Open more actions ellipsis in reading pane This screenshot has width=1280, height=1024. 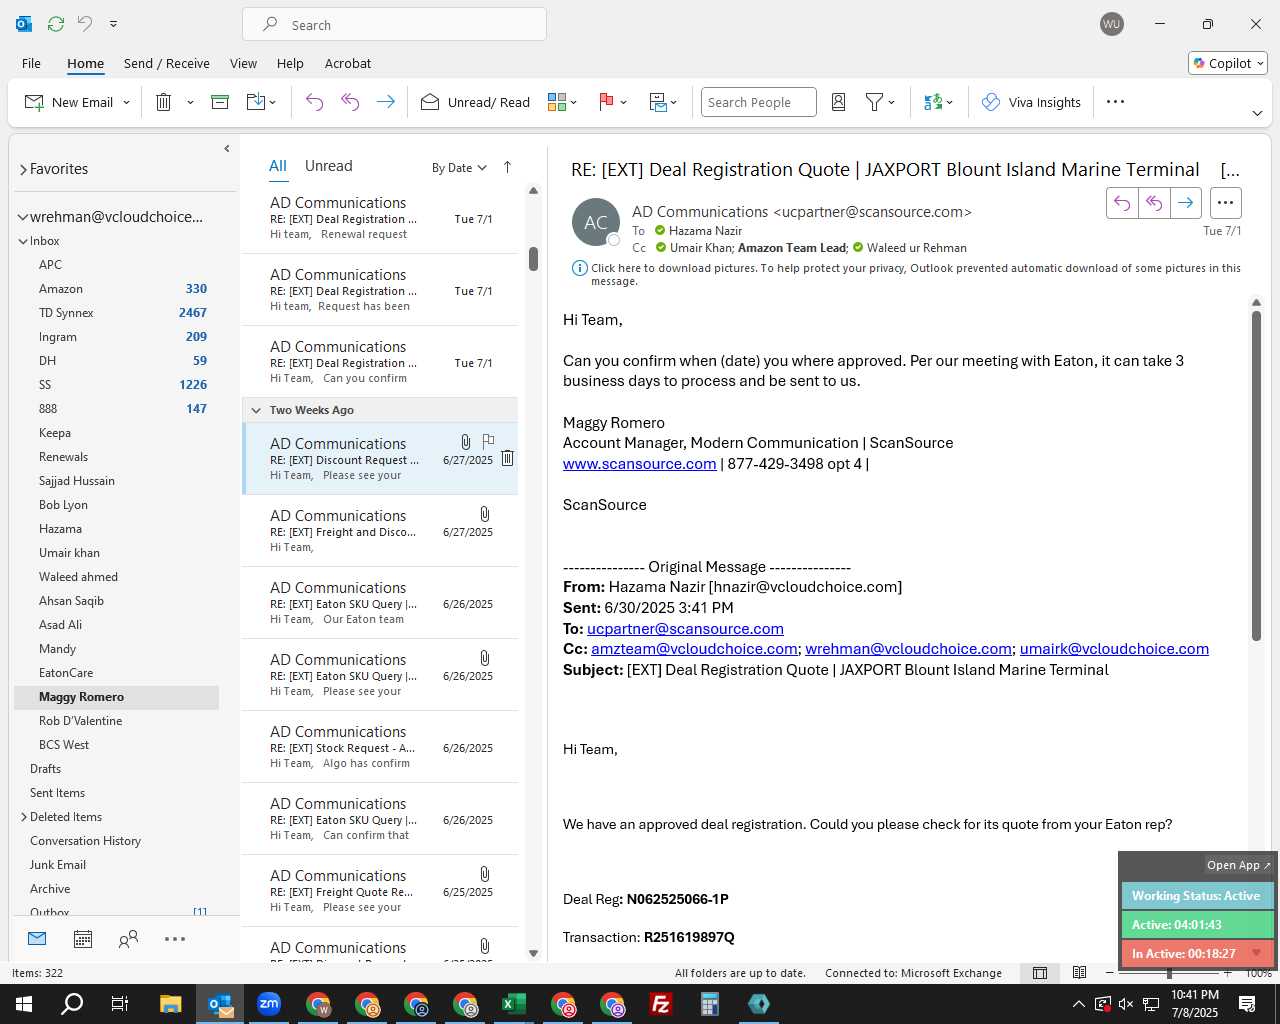pyautogui.click(x=1225, y=203)
